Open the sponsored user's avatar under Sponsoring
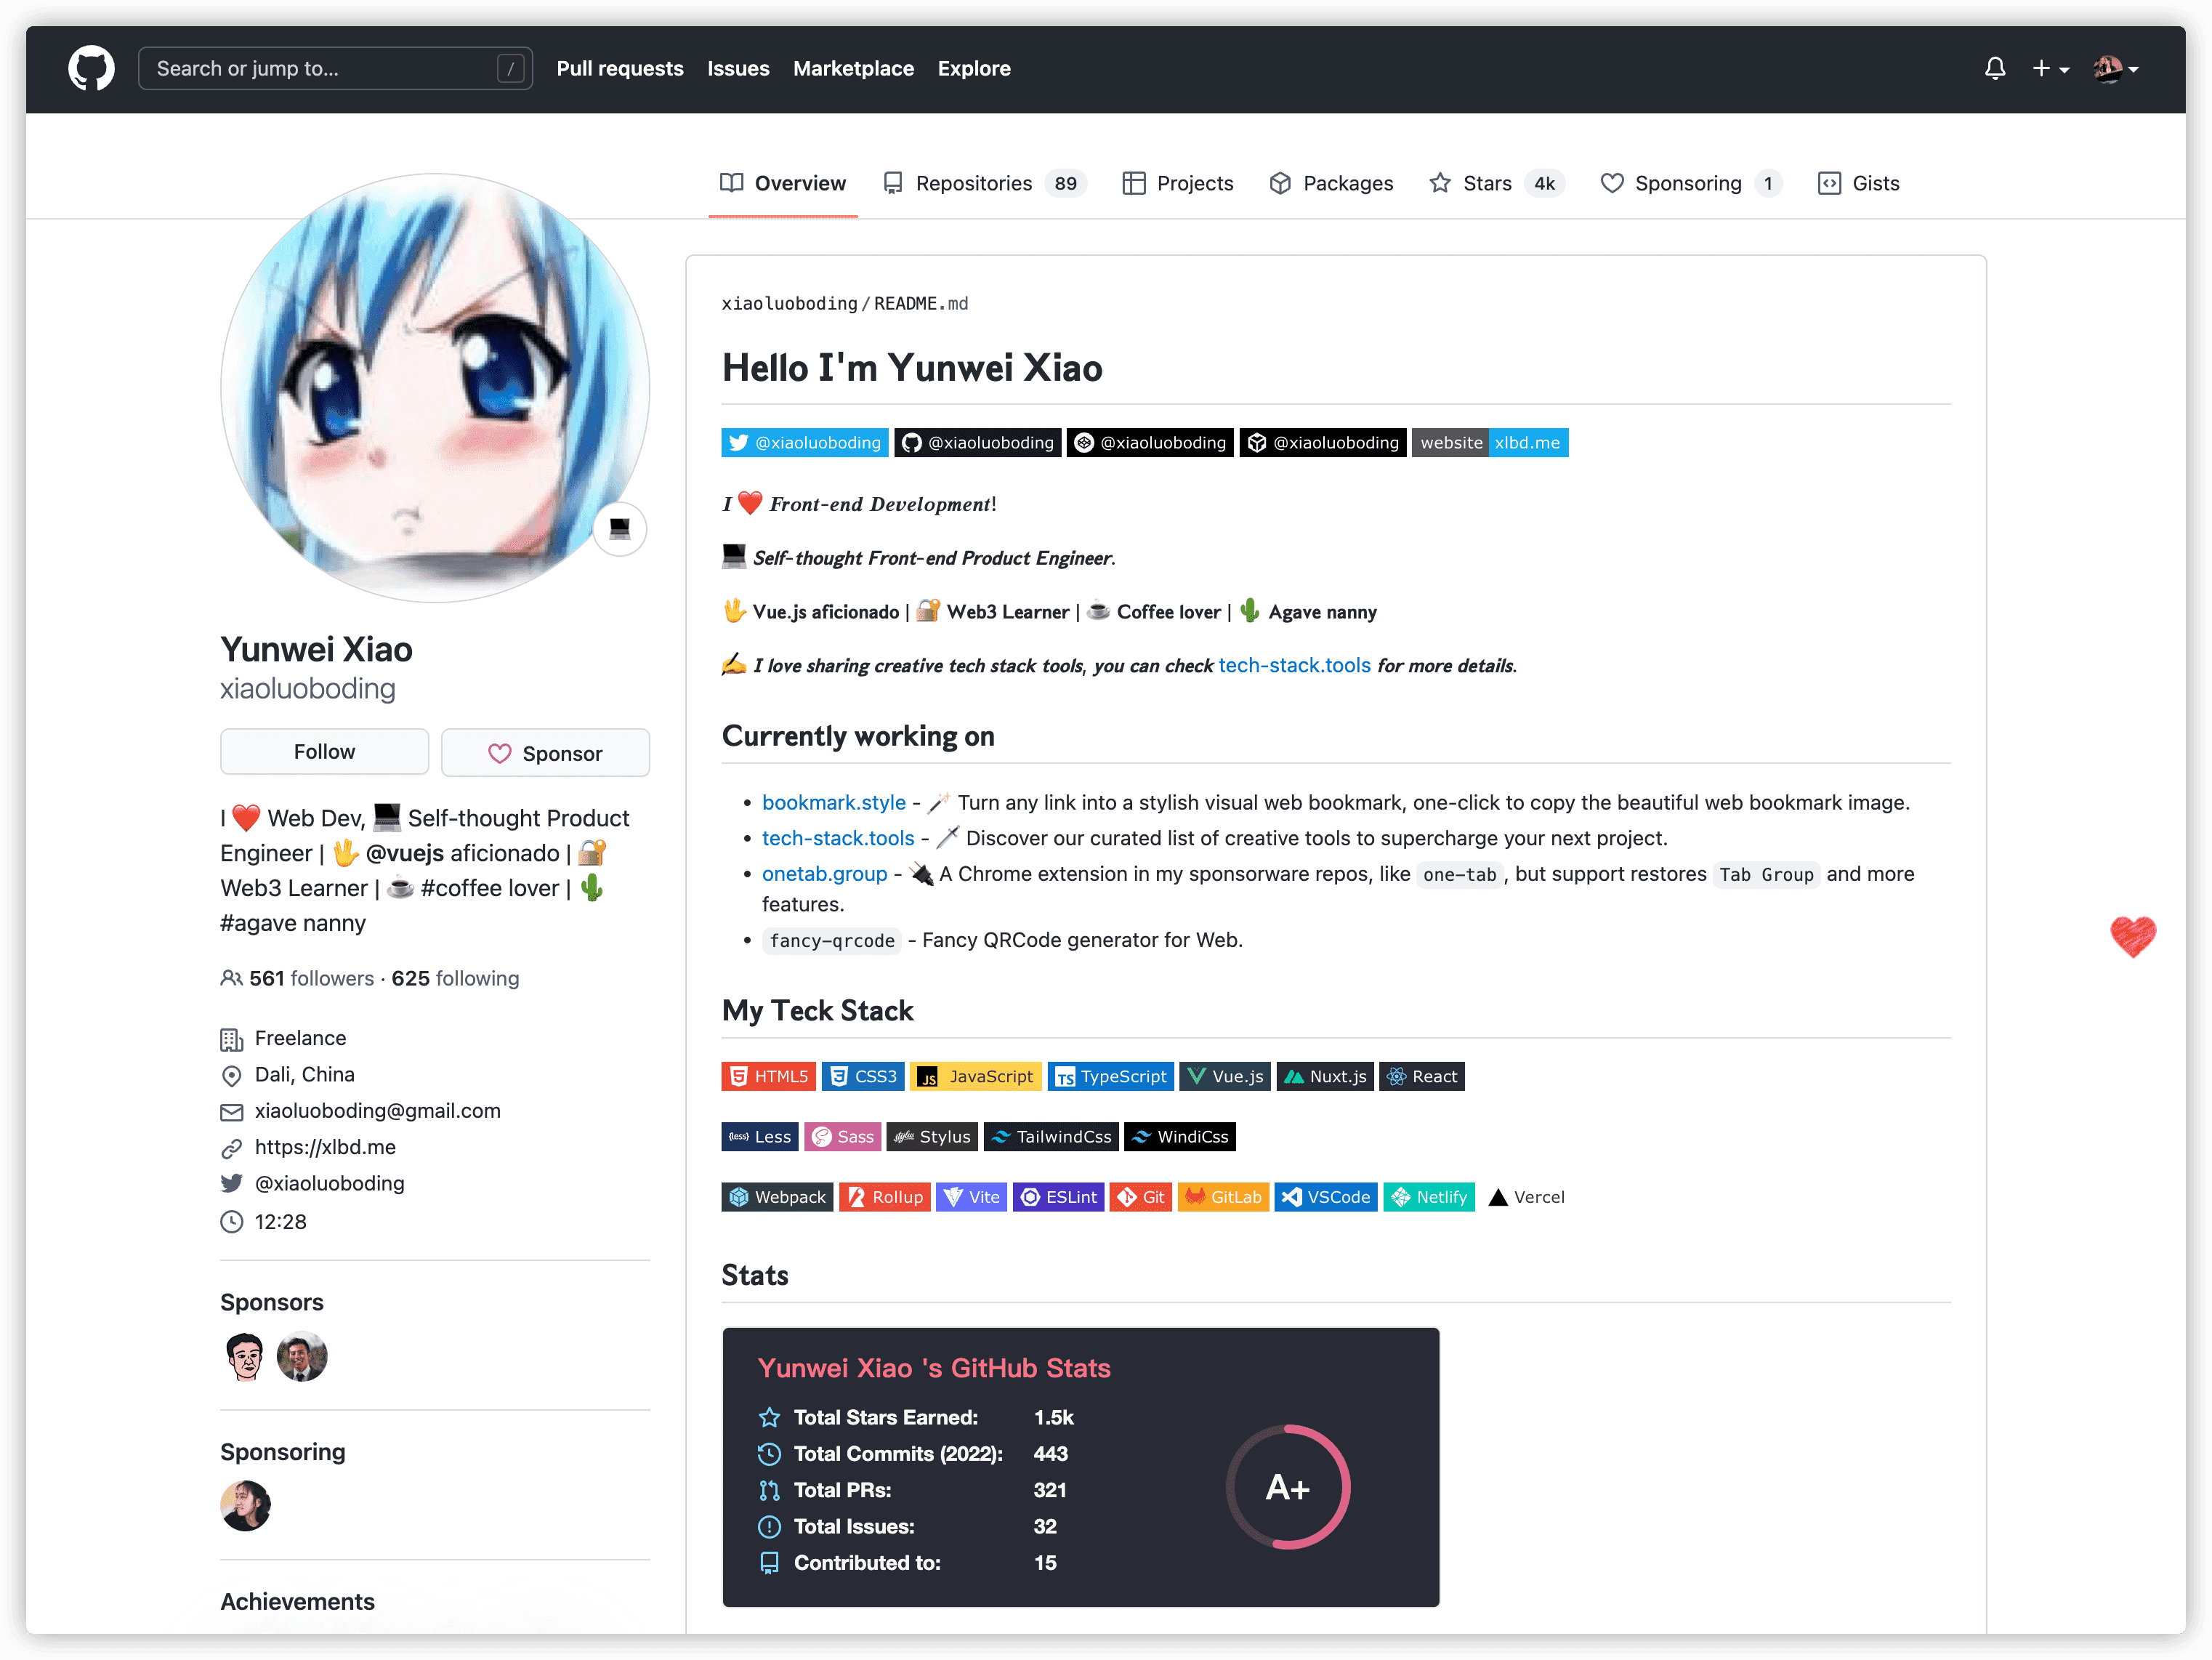Image resolution: width=2212 pixels, height=1660 pixels. (245, 1506)
